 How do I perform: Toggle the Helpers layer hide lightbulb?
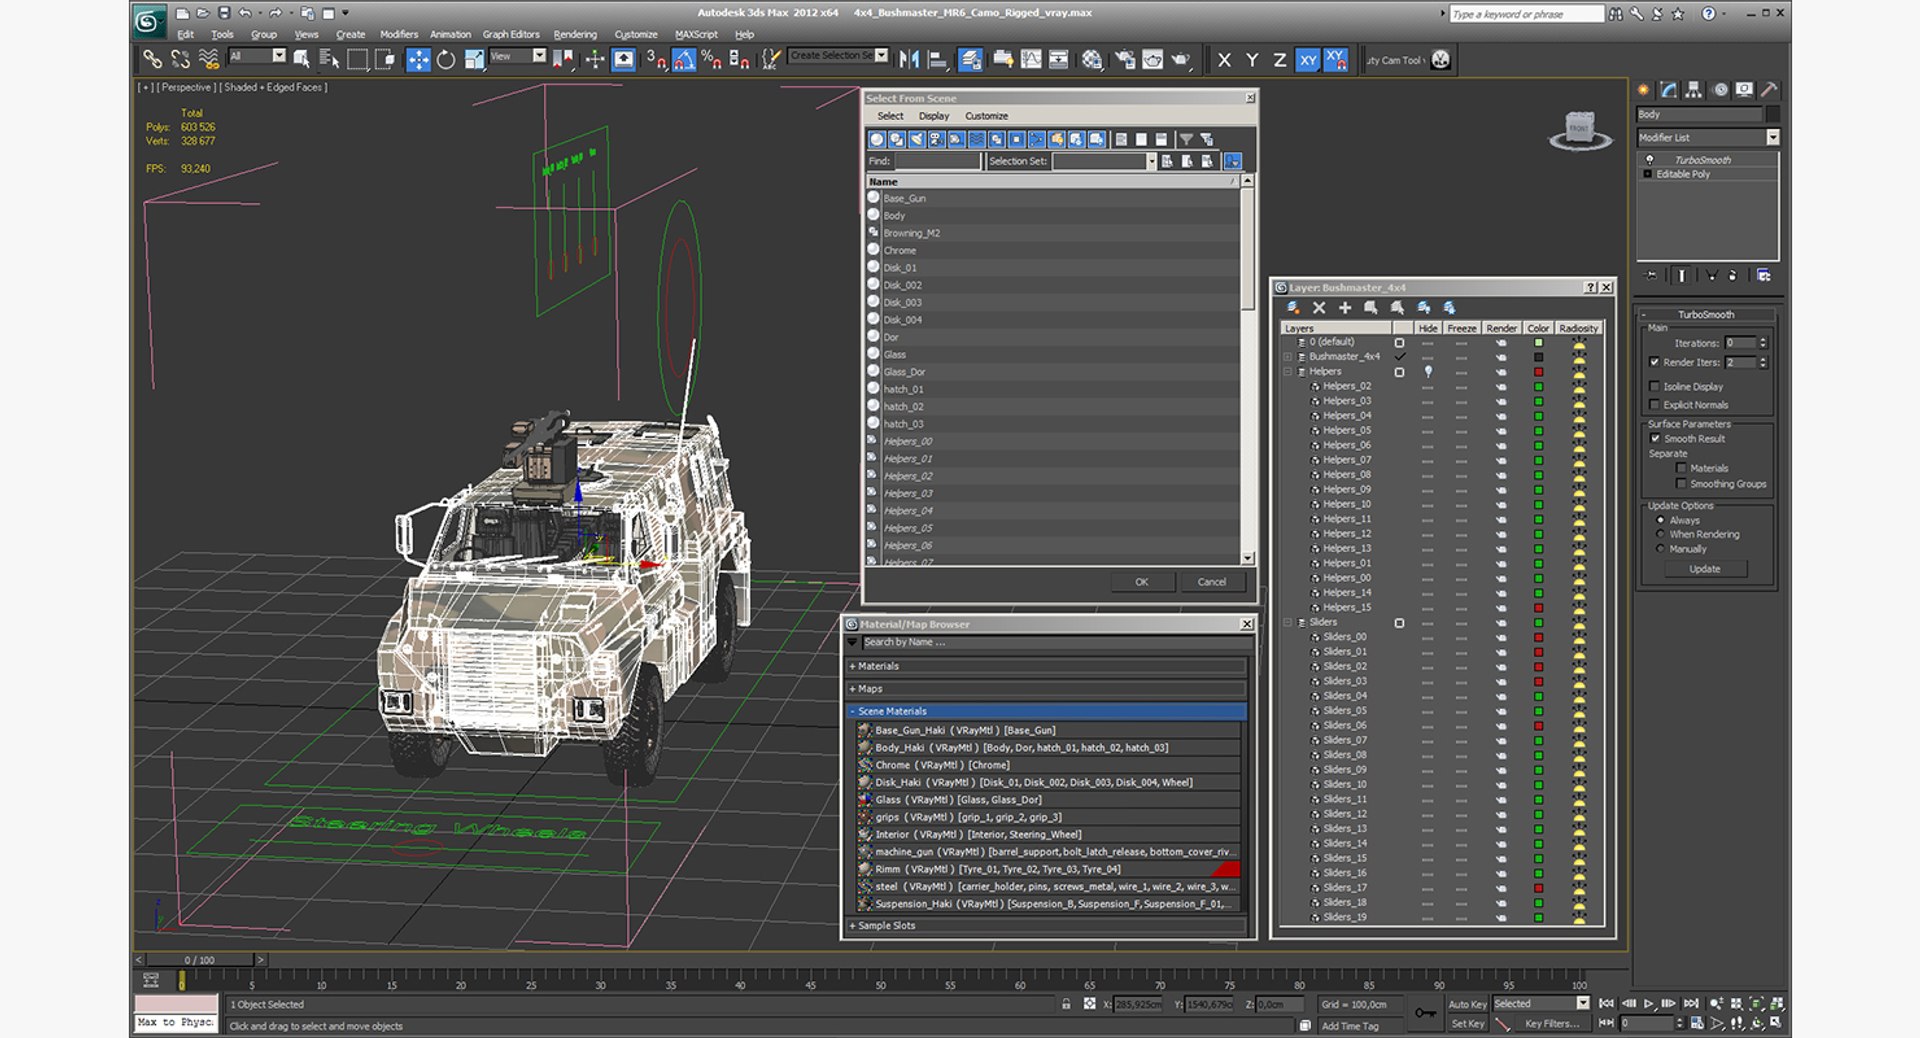point(1428,372)
